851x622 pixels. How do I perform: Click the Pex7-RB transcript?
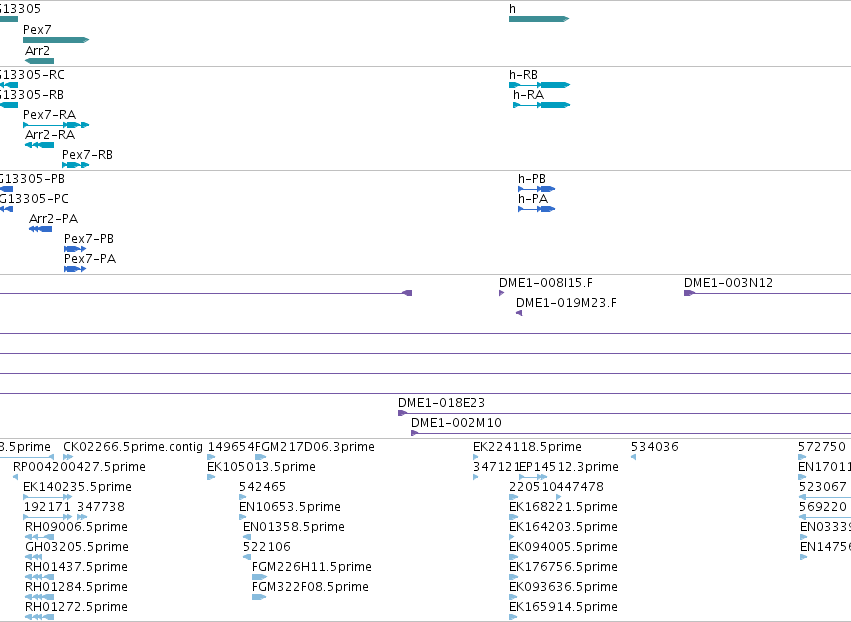[x=75, y=165]
